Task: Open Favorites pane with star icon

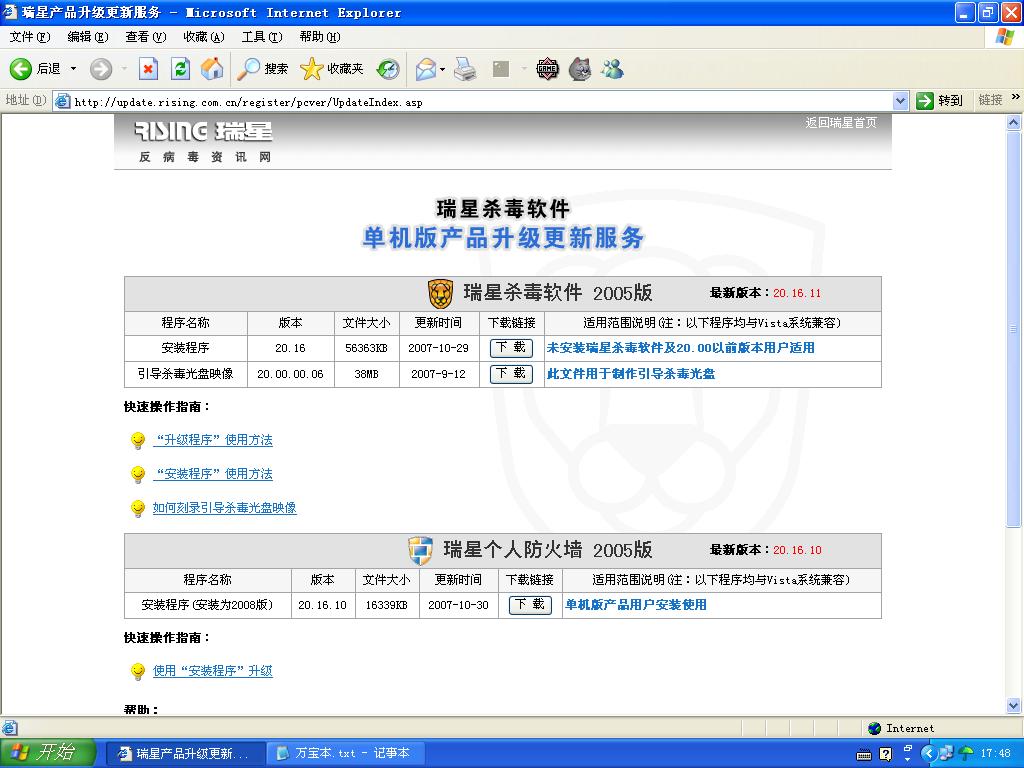Action: coord(312,69)
